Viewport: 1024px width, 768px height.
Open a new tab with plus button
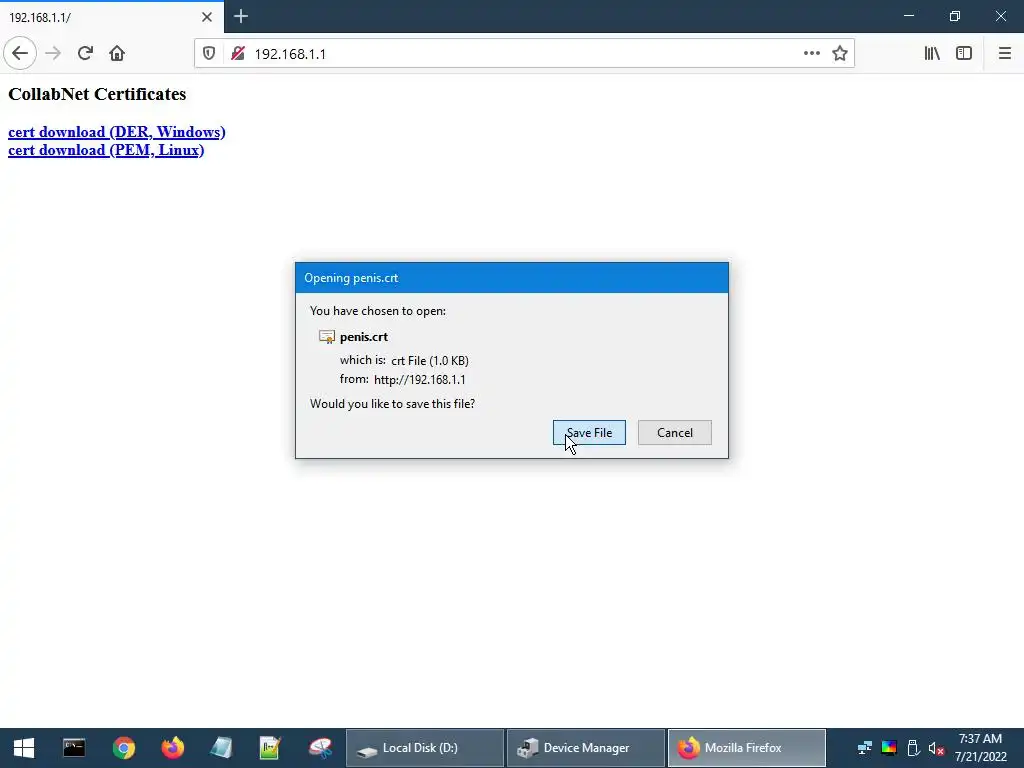click(x=241, y=16)
